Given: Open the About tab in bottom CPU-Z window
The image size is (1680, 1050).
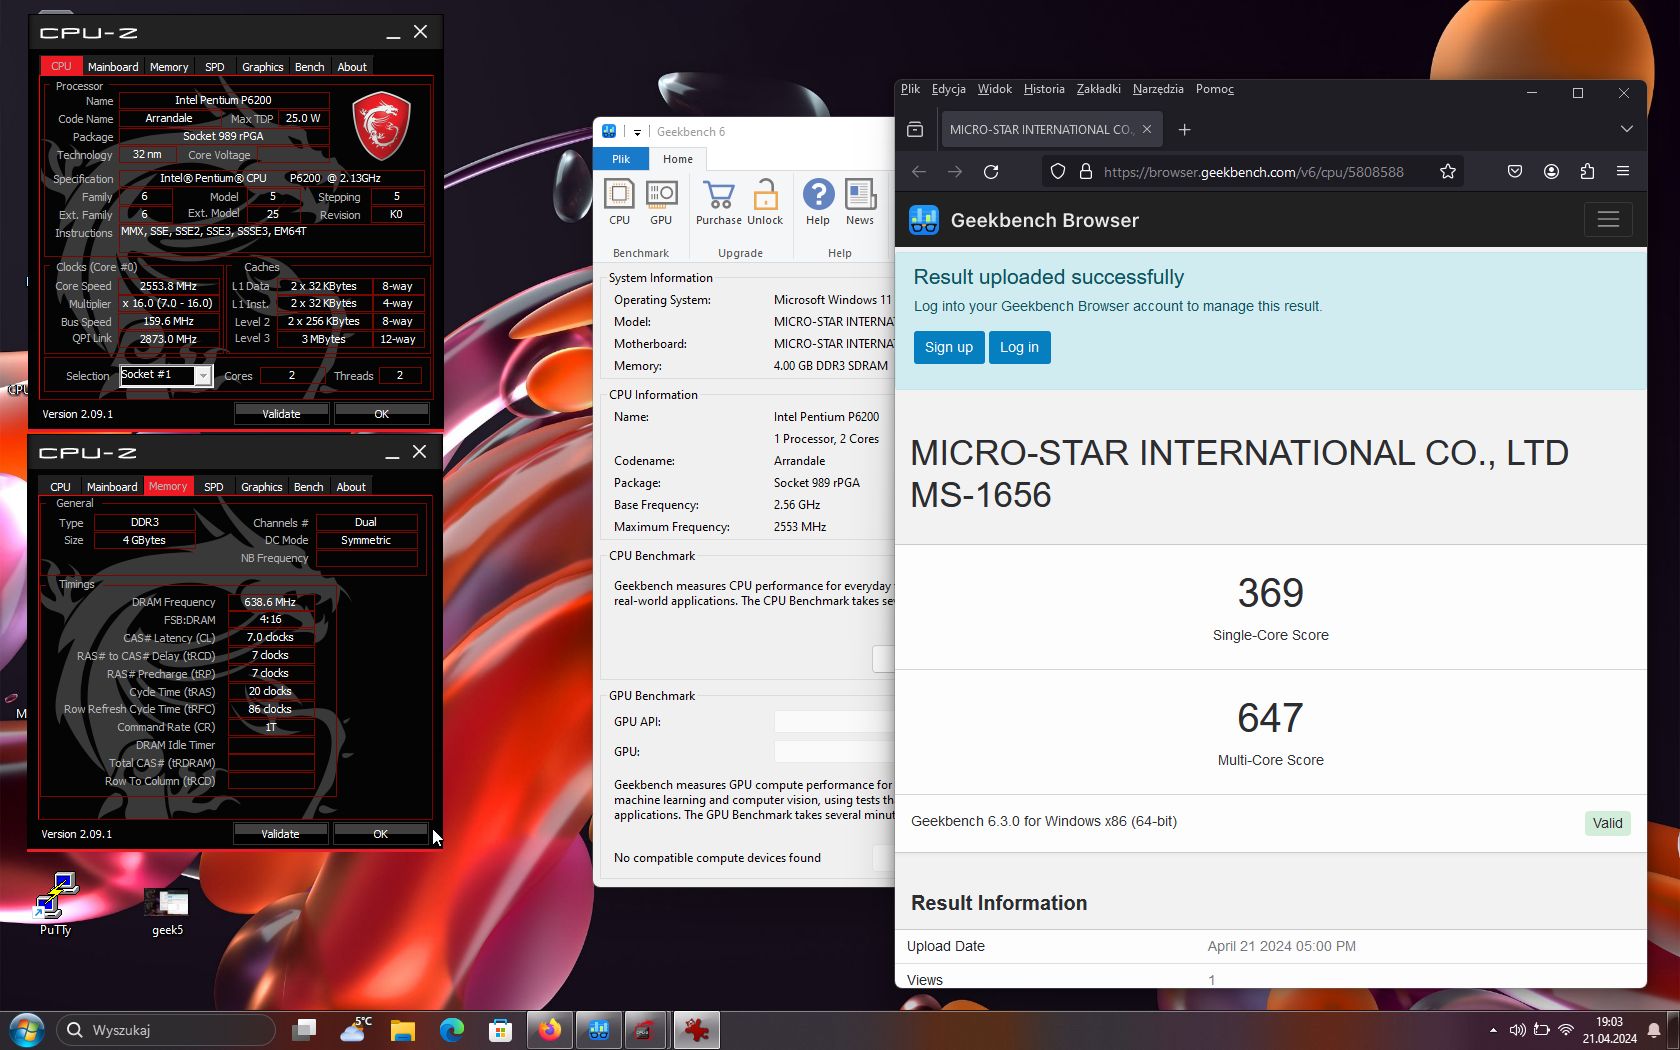Looking at the screenshot, I should tap(351, 487).
